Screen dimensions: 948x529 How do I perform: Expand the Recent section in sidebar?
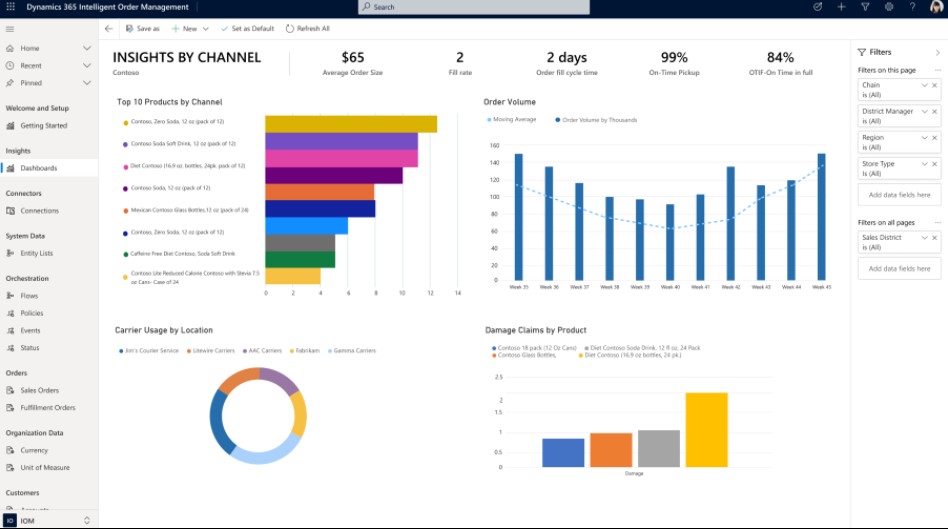(87, 66)
